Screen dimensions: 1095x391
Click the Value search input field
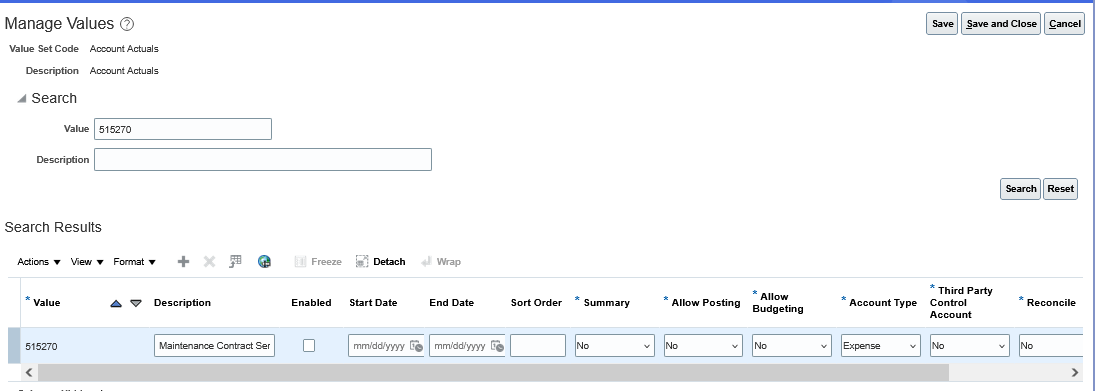[183, 129]
